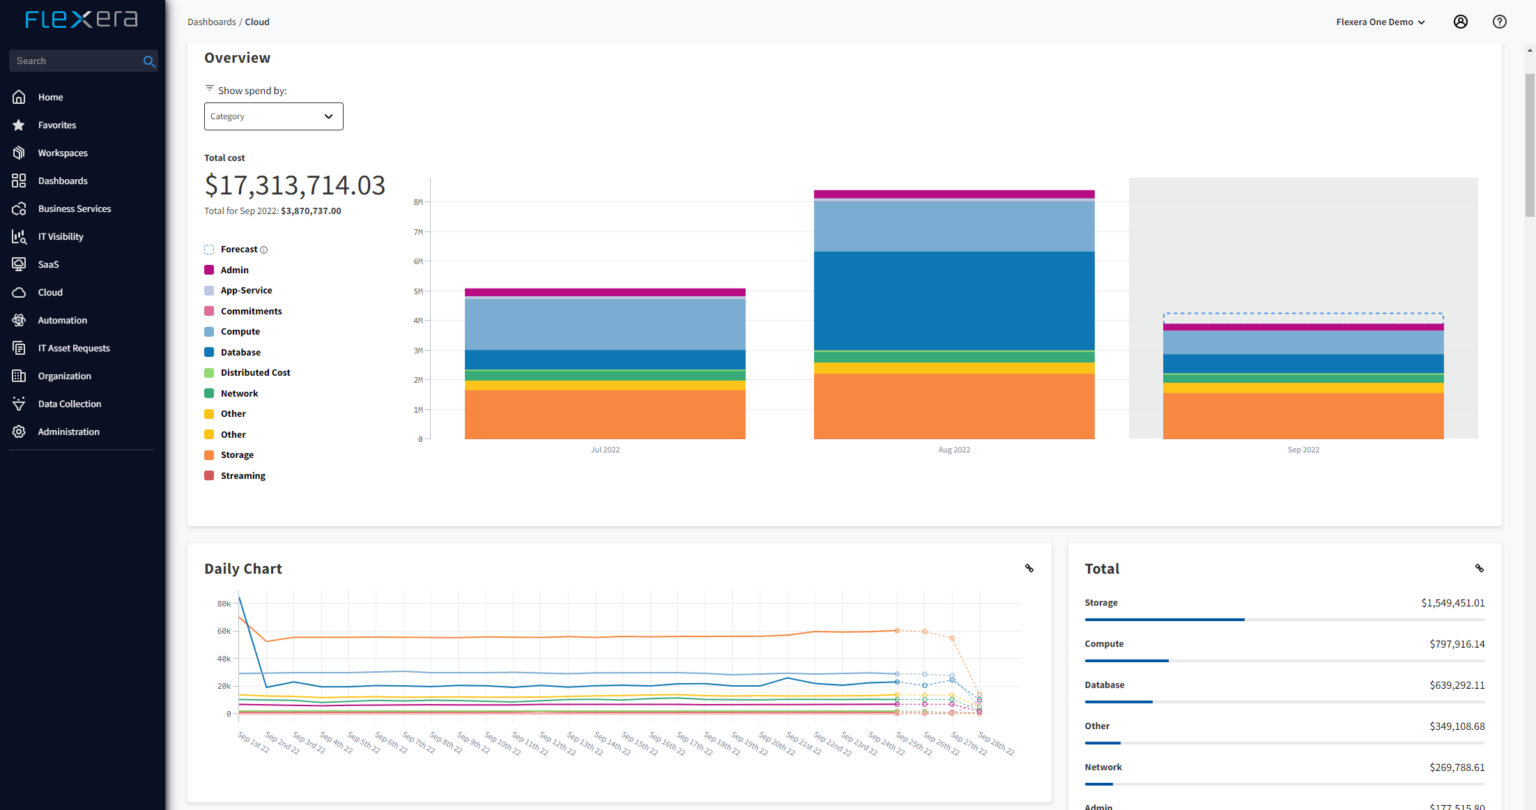The image size is (1536, 810).
Task: Select Data Collection in the sidebar
Action: (x=69, y=404)
